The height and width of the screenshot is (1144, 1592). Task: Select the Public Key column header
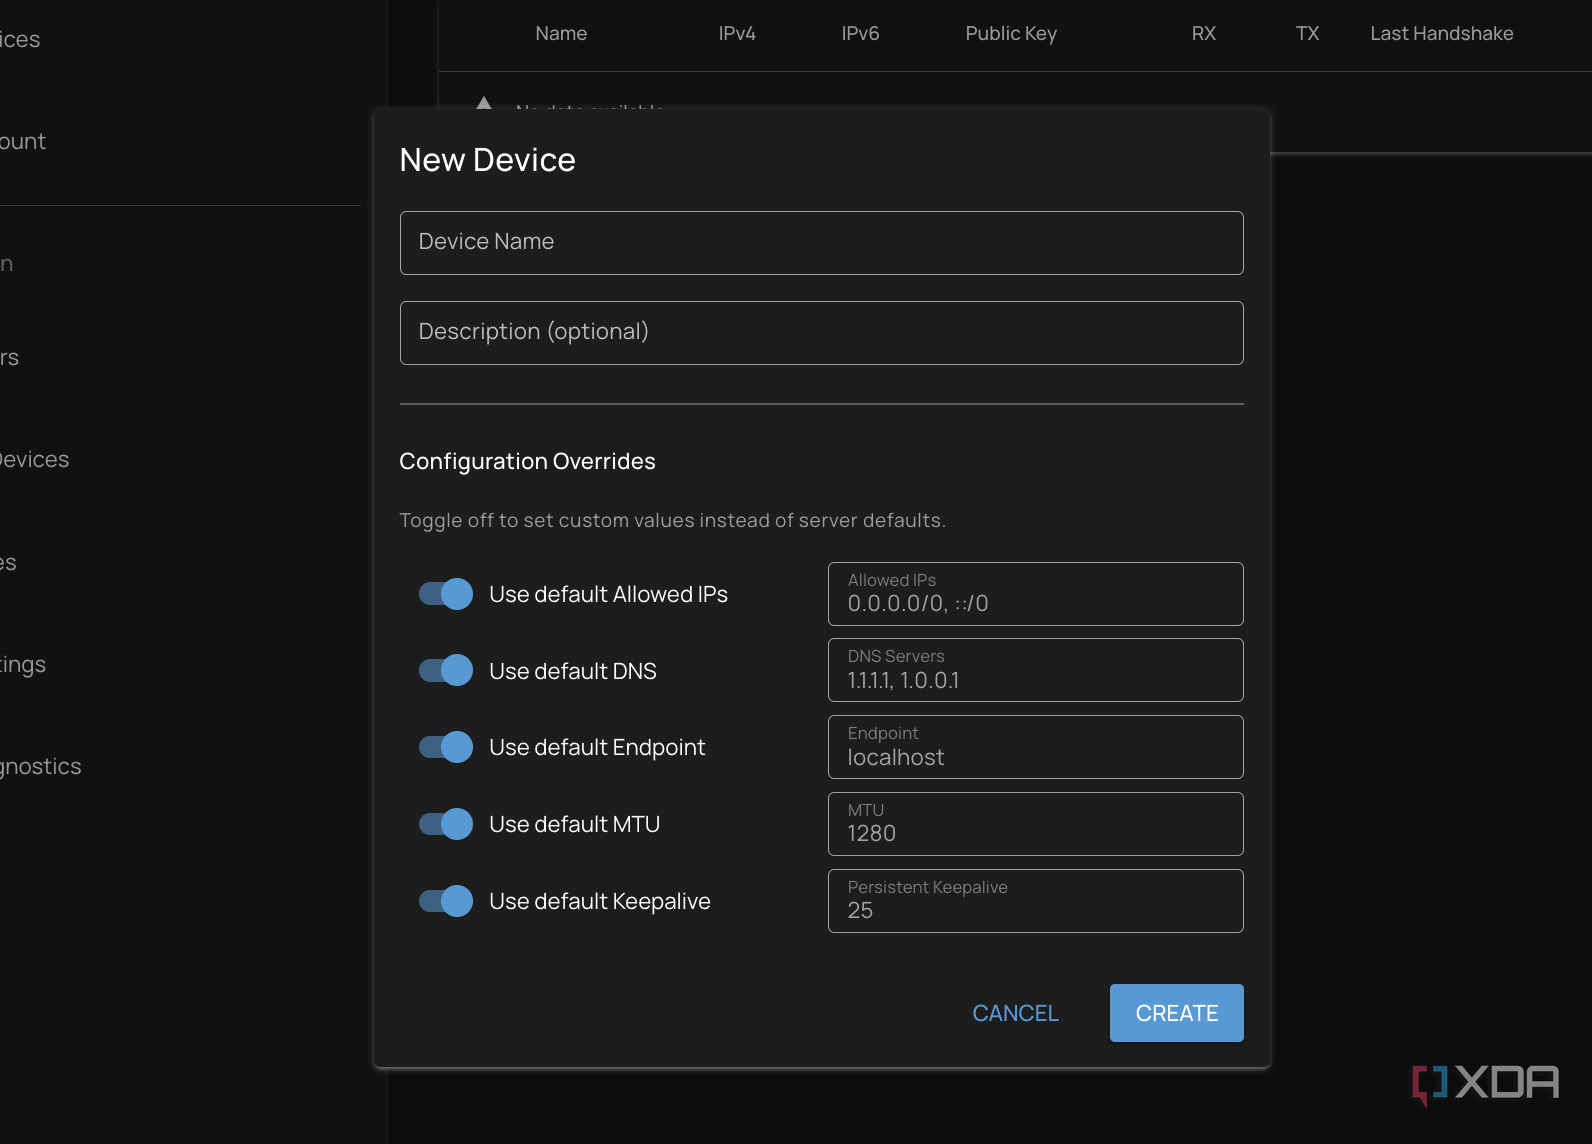1011,33
